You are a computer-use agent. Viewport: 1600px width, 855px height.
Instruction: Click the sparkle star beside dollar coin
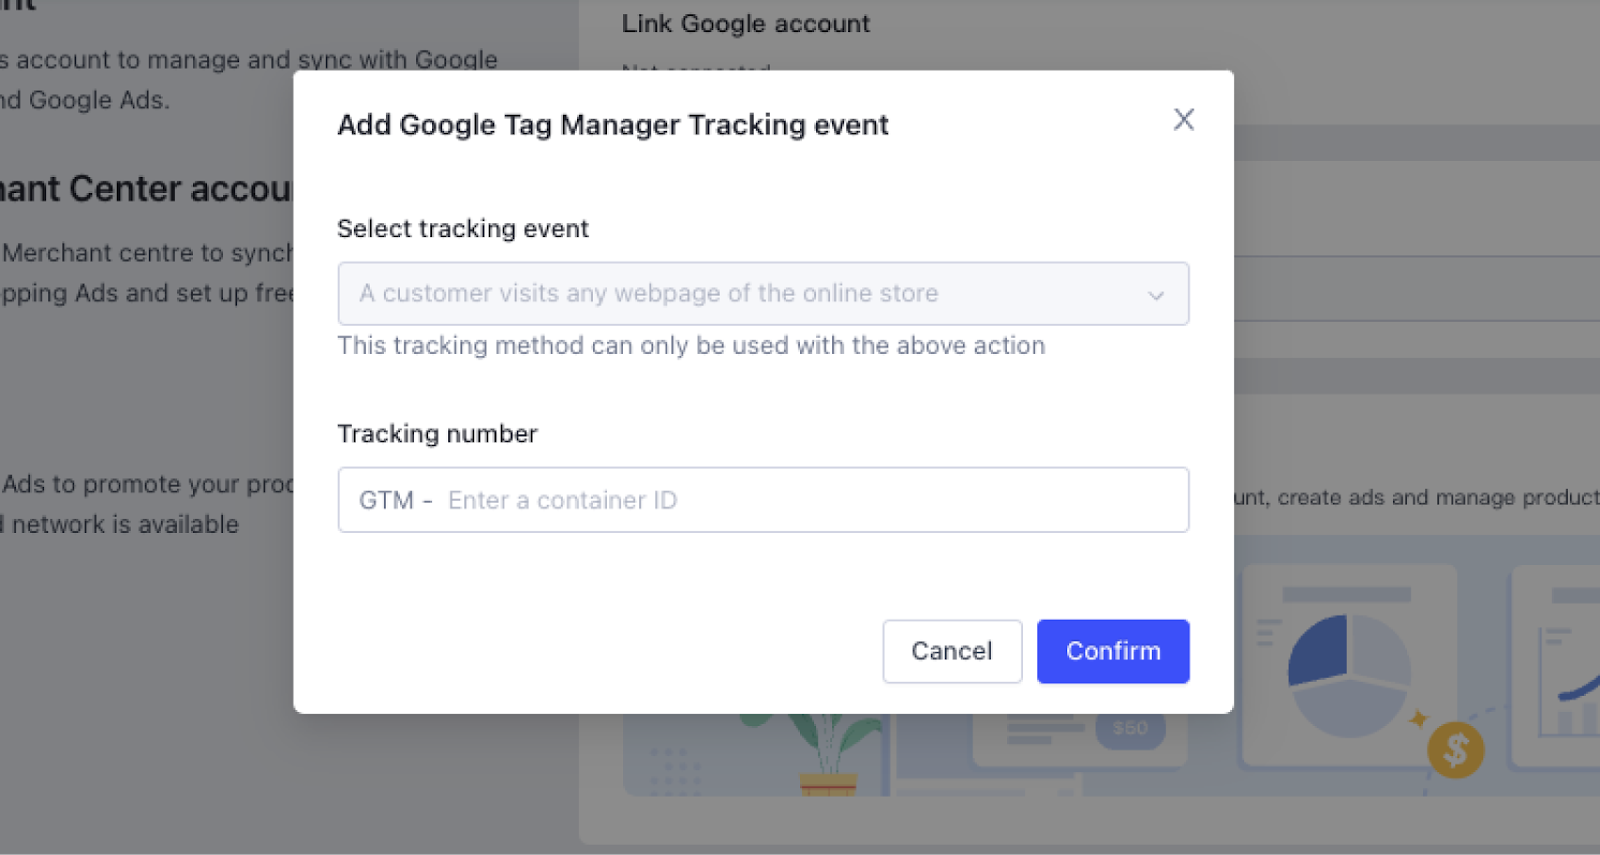[x=1418, y=718]
